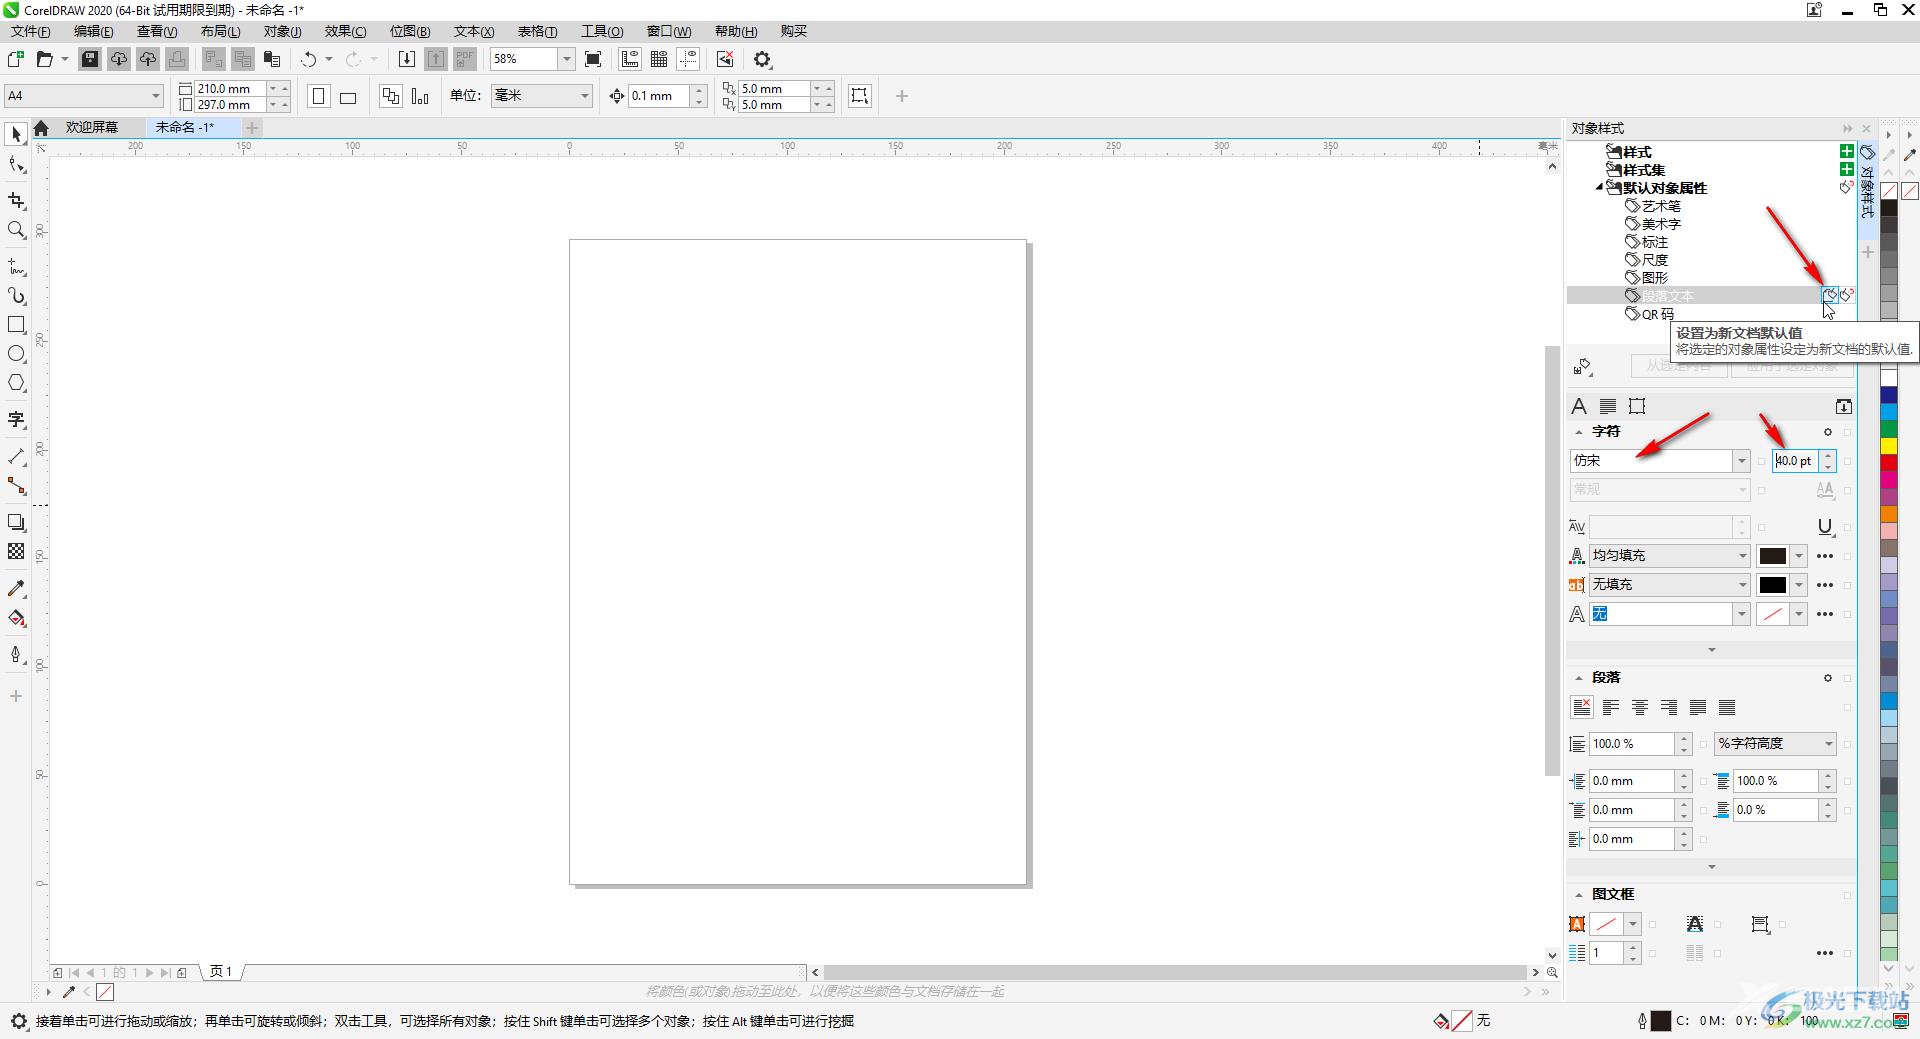Open the 帮助 menu

click(x=735, y=31)
